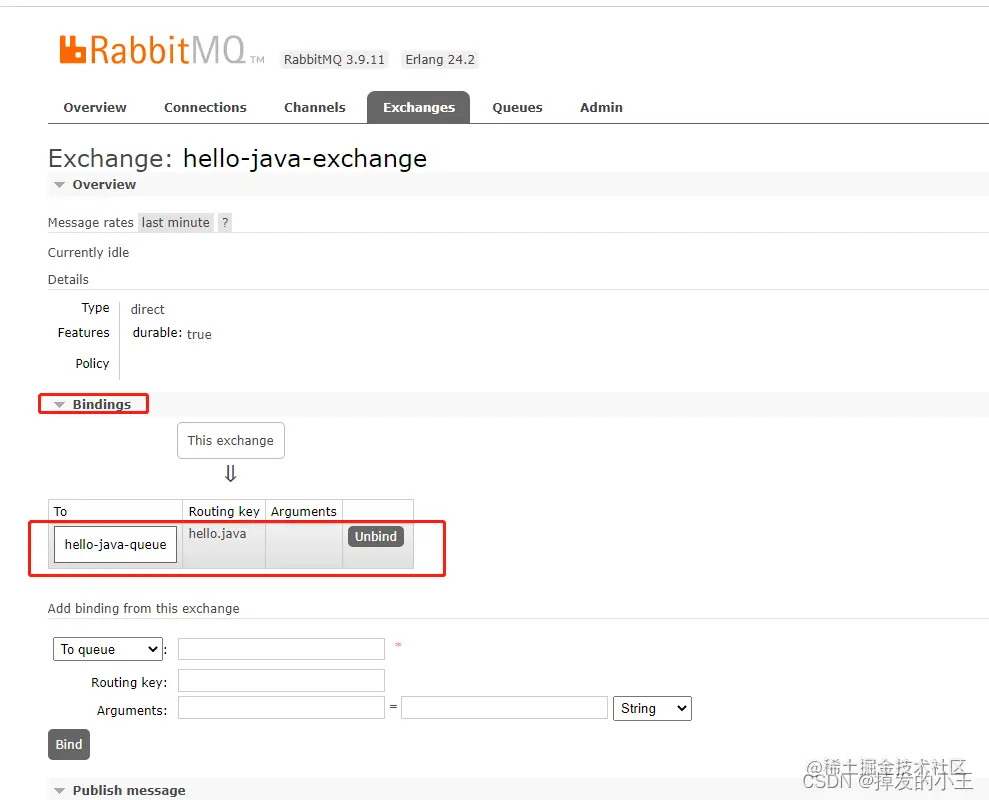Image resolution: width=989 pixels, height=800 pixels.
Task: Switch to the Connections tab
Action: point(205,107)
